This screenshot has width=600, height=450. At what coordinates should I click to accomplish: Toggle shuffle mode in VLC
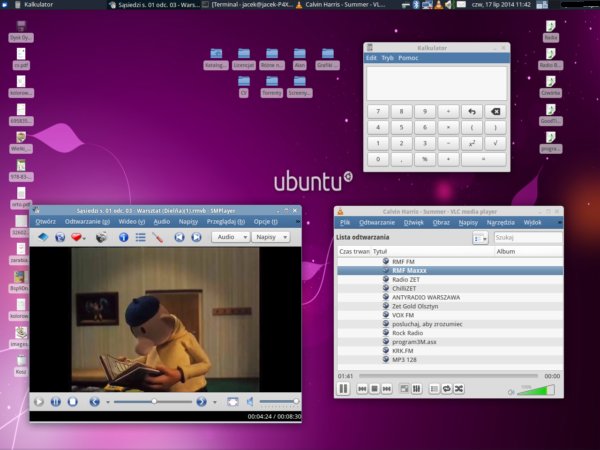[x=459, y=389]
